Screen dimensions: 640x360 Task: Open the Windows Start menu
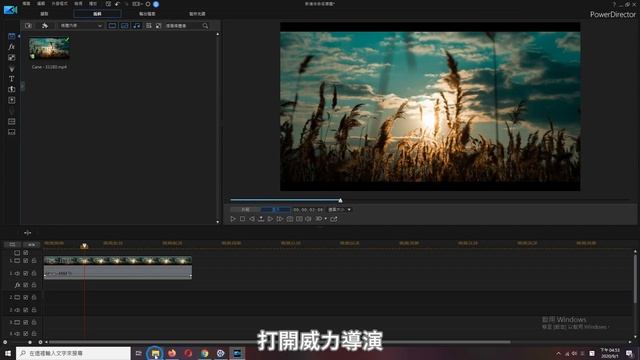(8, 353)
